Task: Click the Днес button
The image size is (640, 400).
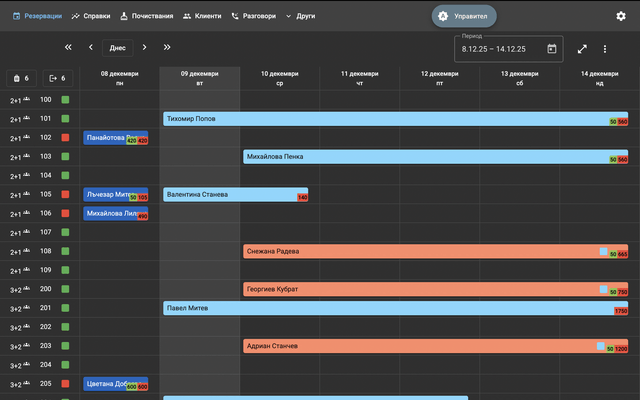Action: (118, 47)
